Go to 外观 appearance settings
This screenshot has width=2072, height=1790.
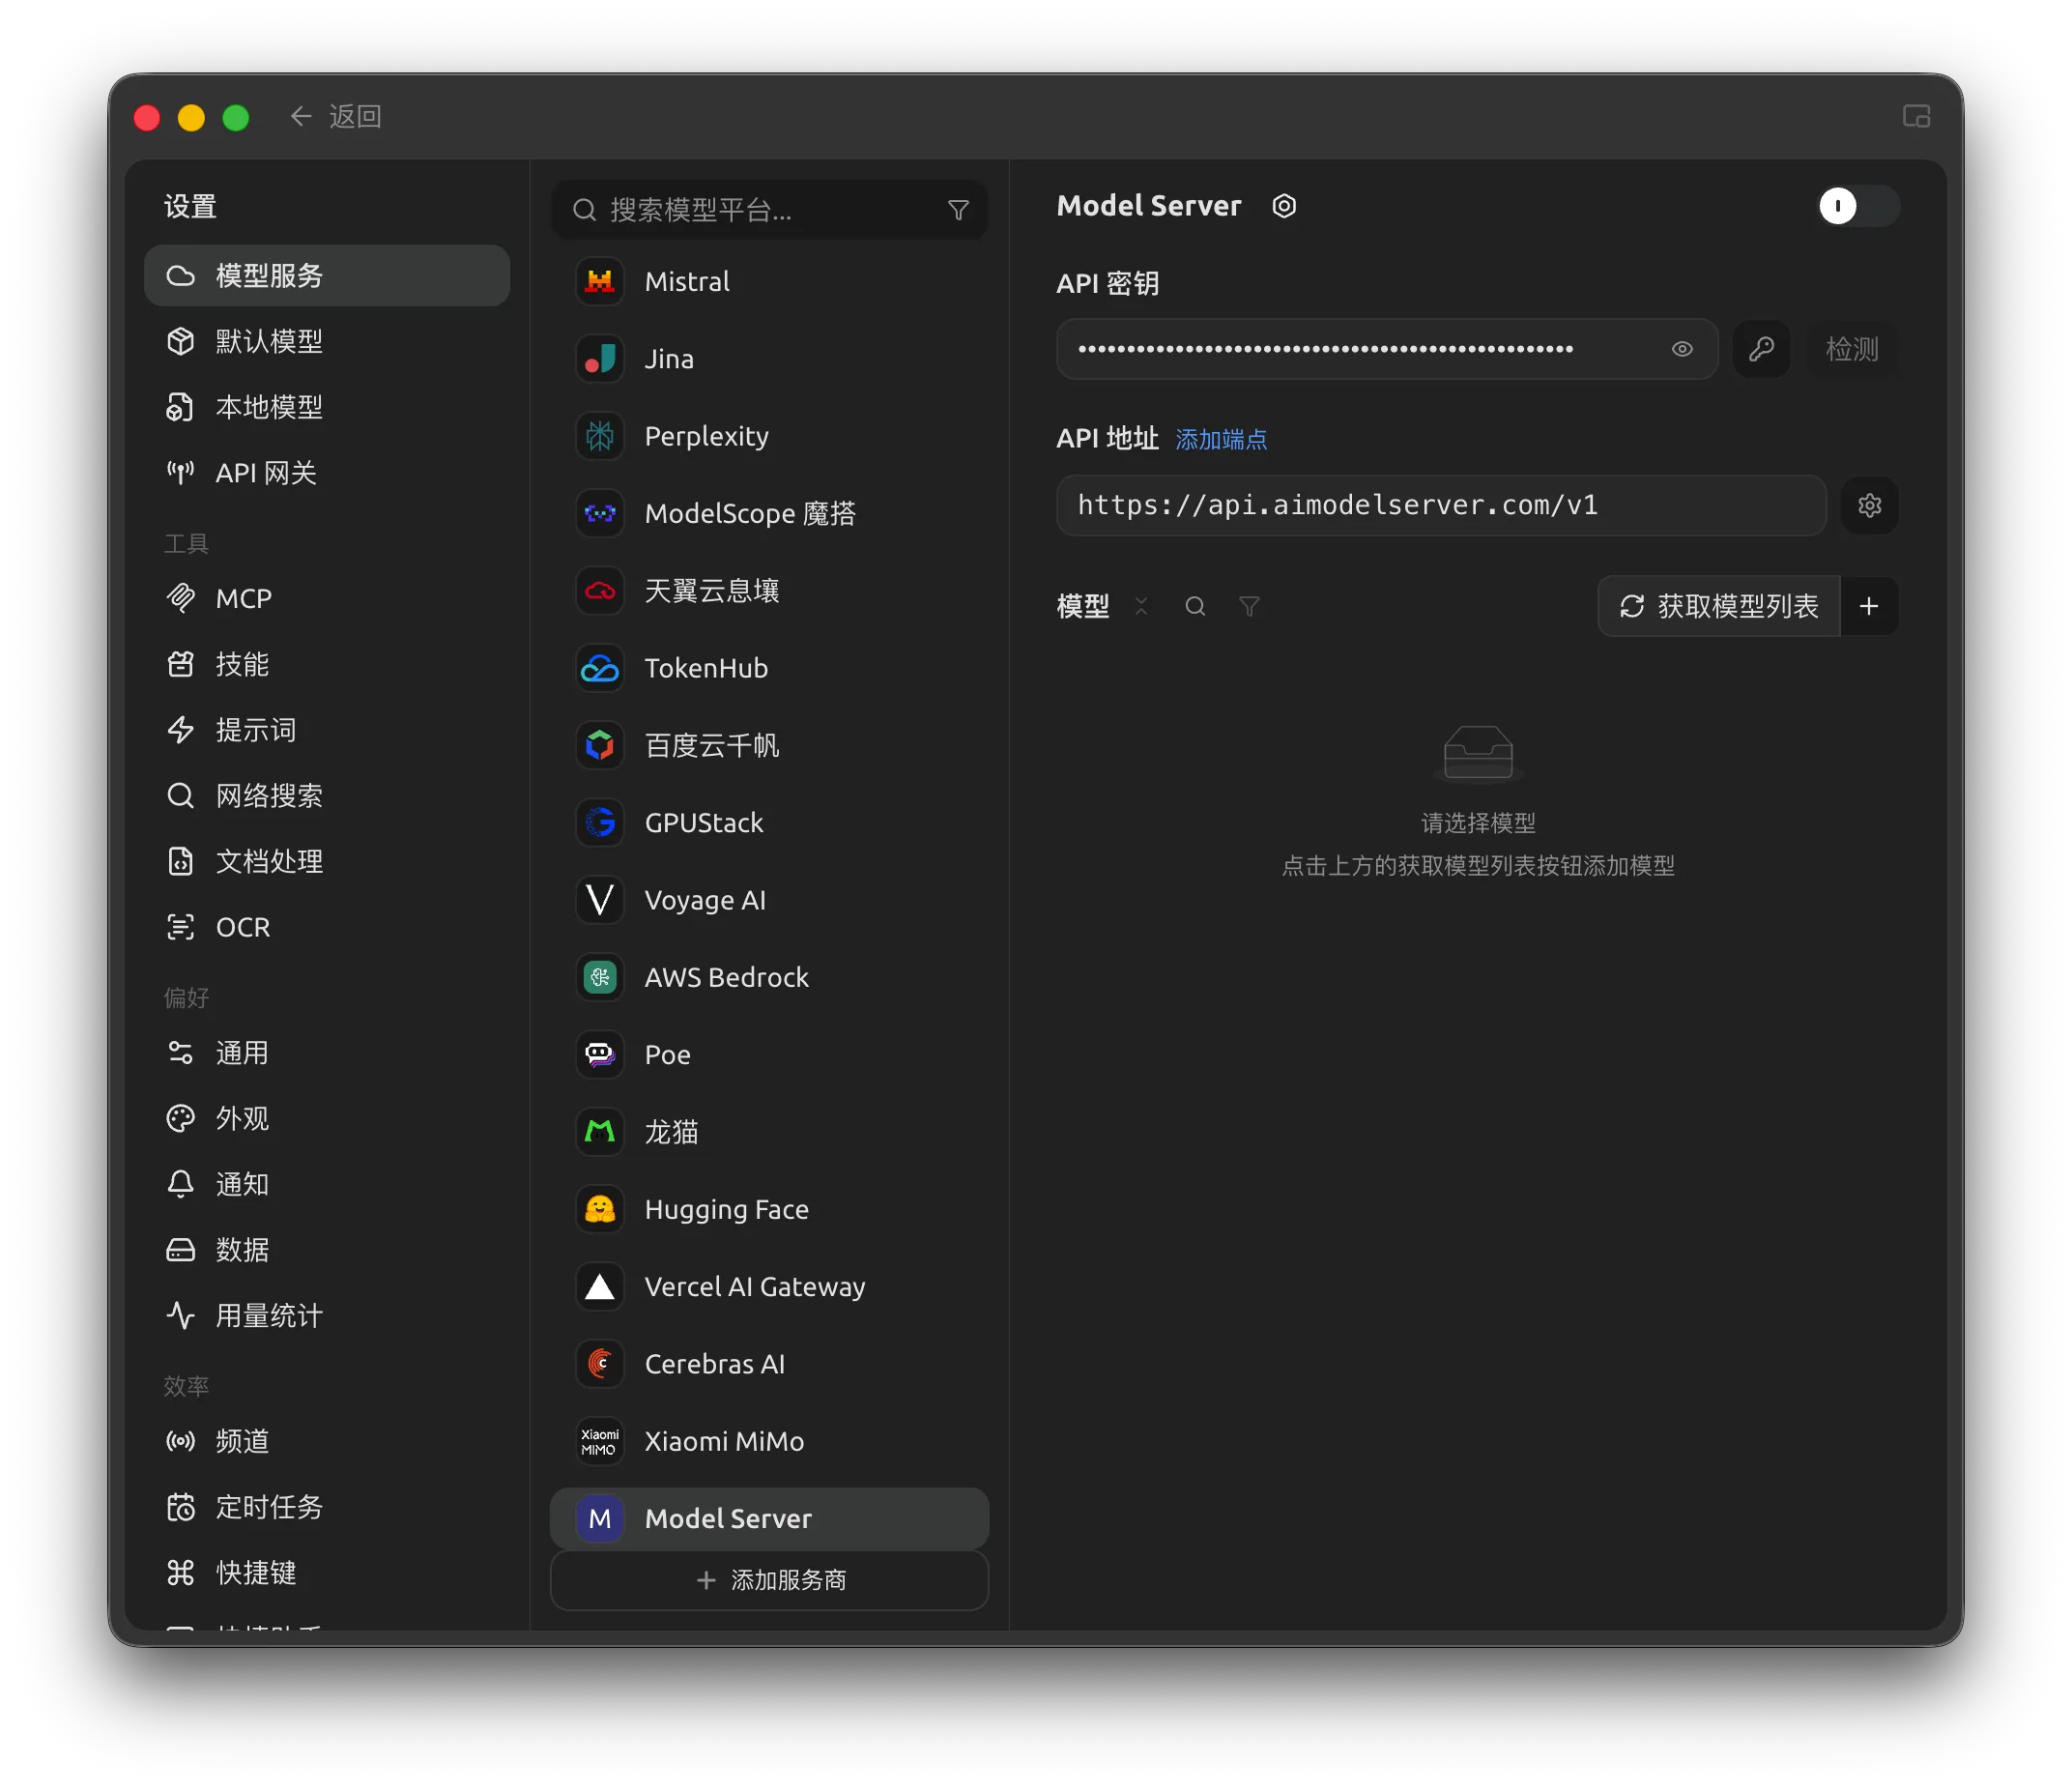point(327,1118)
